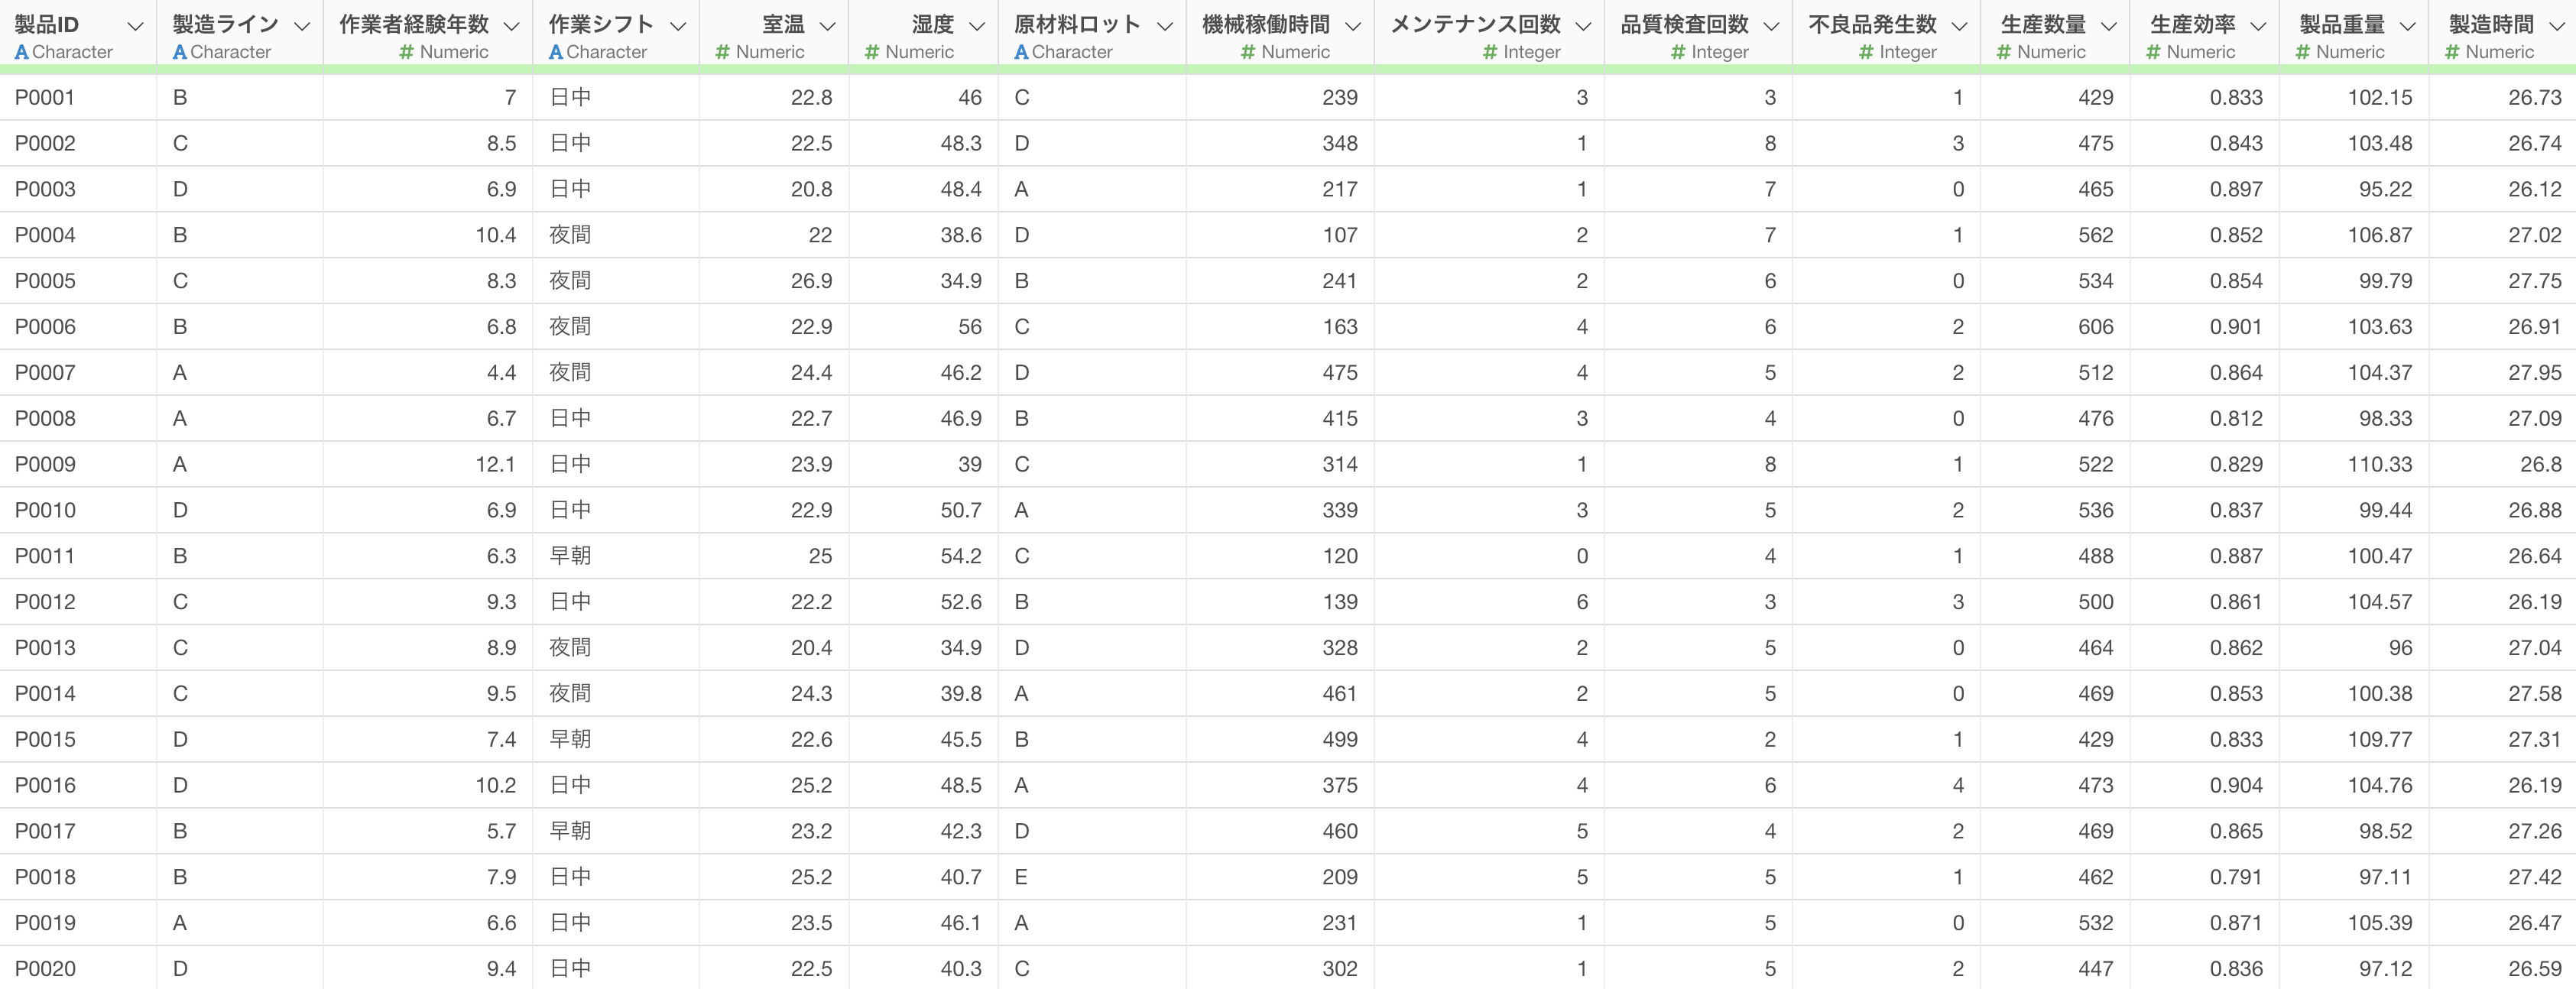Click the 夜間 shift cell in row P0004
2576x989 pixels.
pyautogui.click(x=616, y=234)
